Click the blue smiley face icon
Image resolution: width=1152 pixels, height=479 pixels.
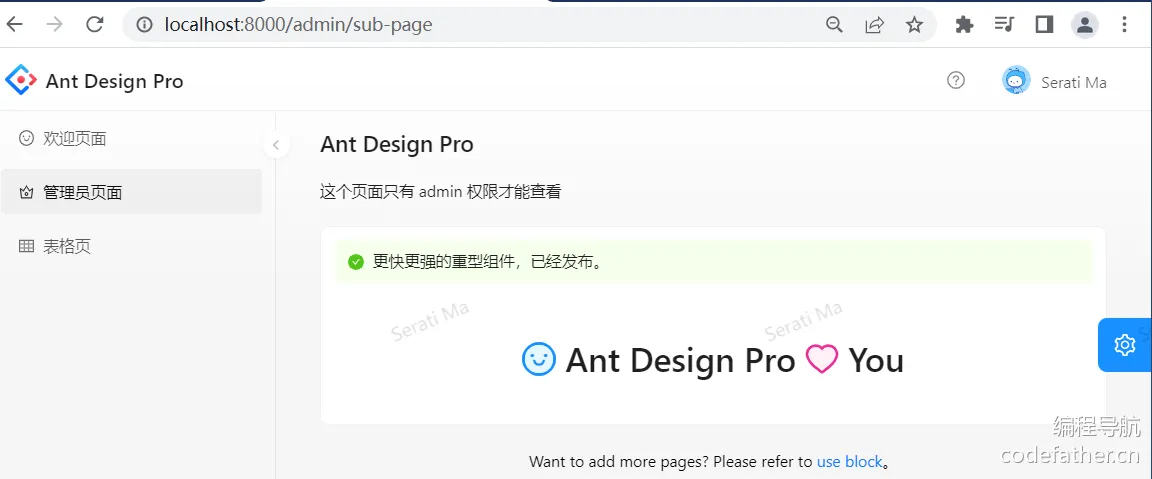tap(539, 359)
